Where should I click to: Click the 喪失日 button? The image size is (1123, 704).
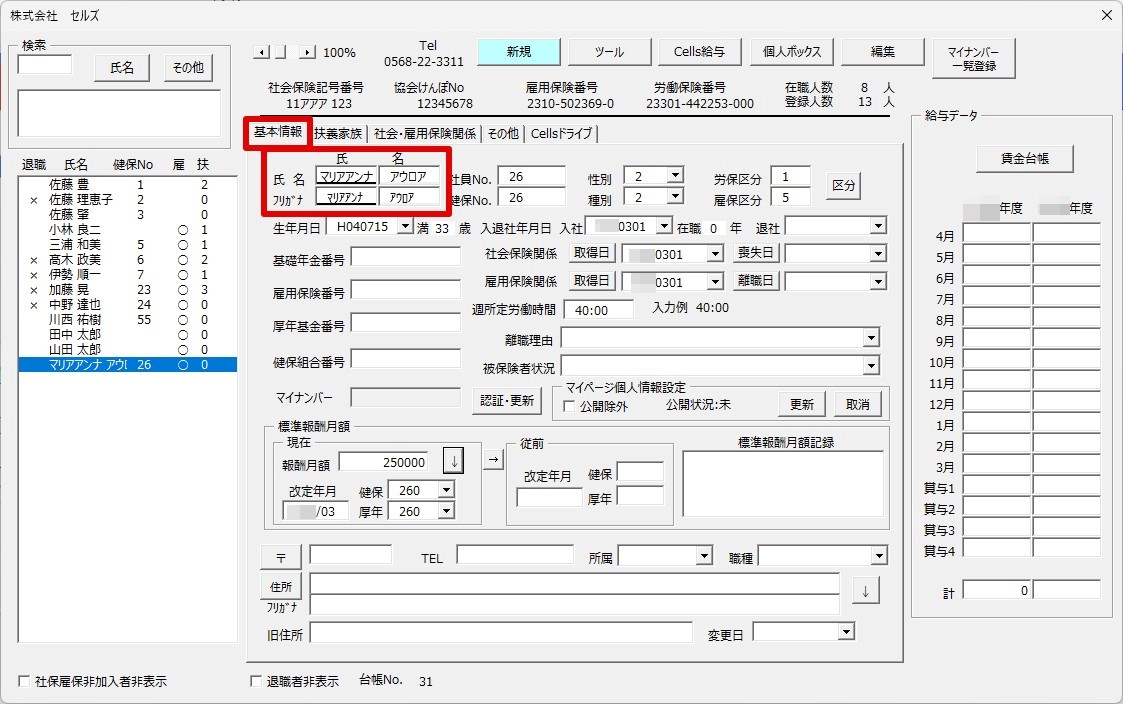(x=756, y=253)
